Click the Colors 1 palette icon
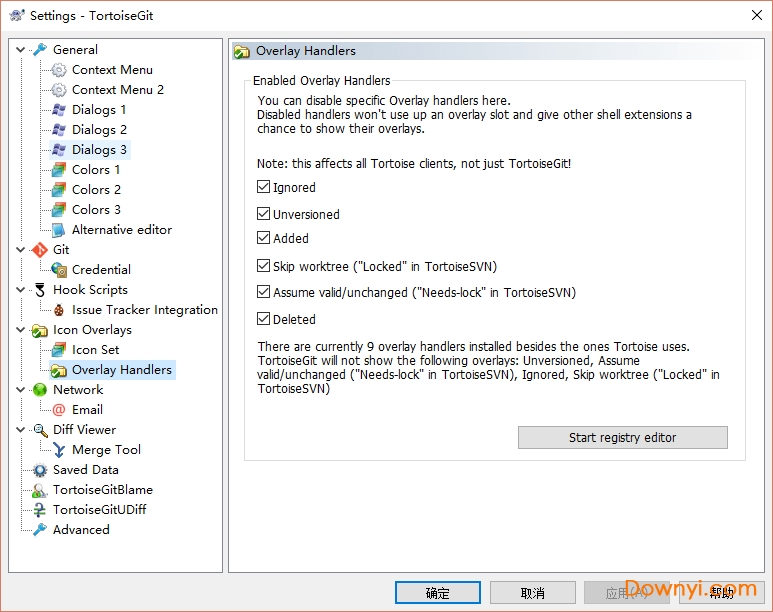773x612 pixels. pos(59,170)
